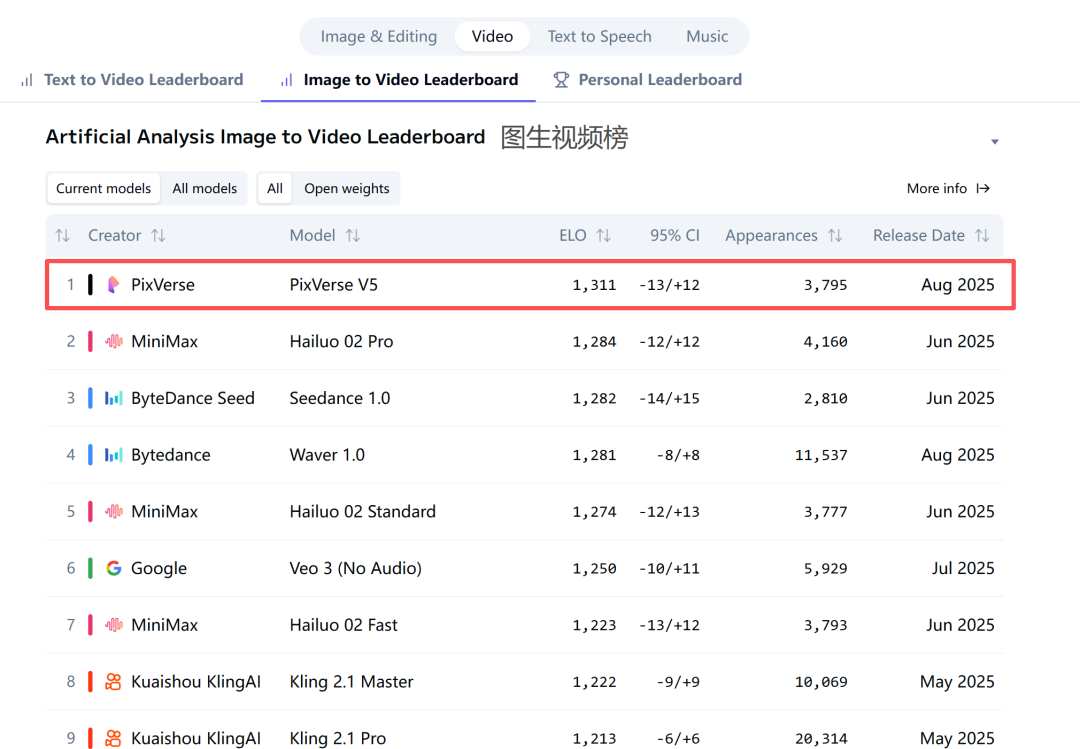Click the PixVerse logo icon
Screen dimensions: 1080x749
tap(113, 285)
